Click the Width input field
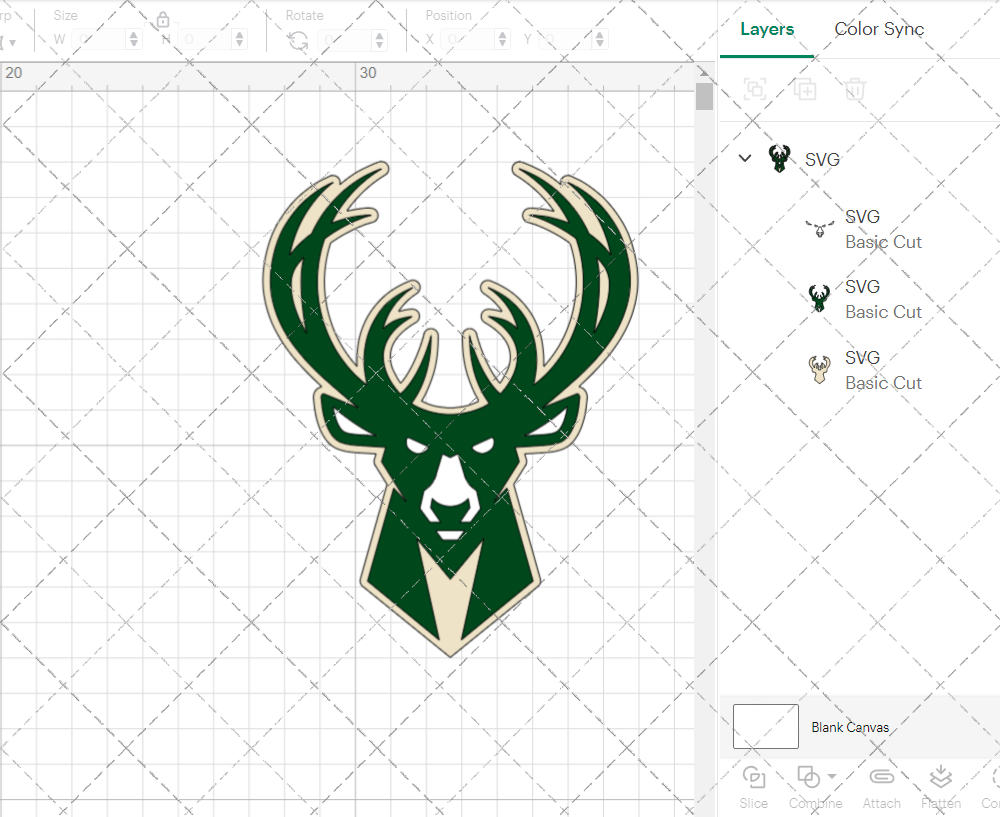Viewport: 1000px width, 817px height. point(99,40)
